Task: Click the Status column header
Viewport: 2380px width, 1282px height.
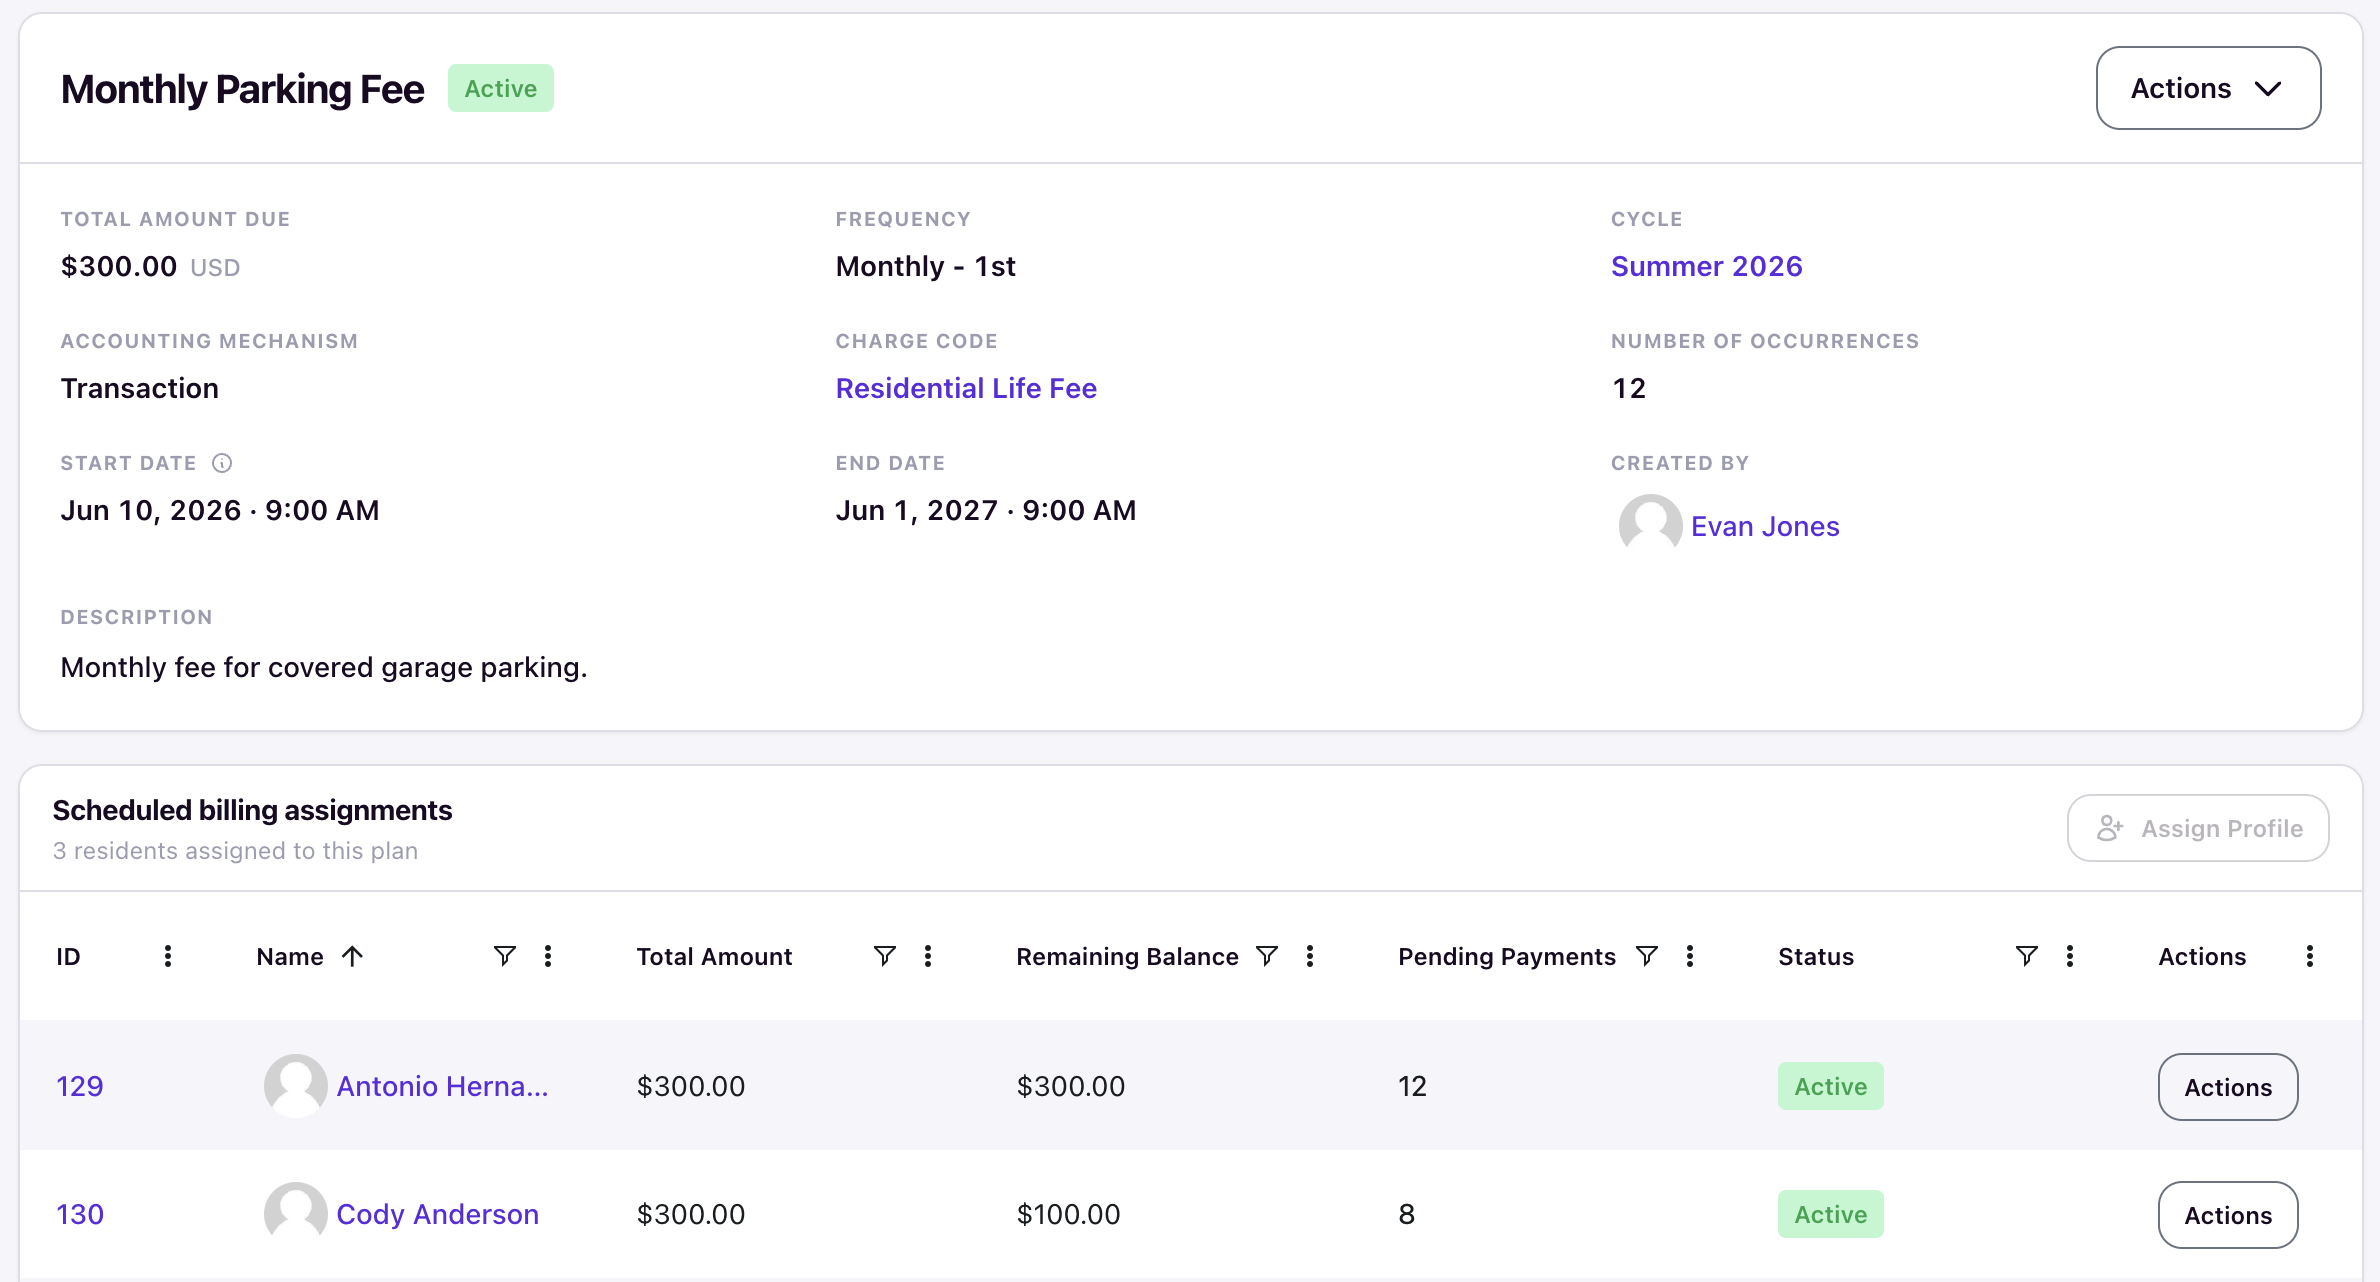Action: 1816,956
